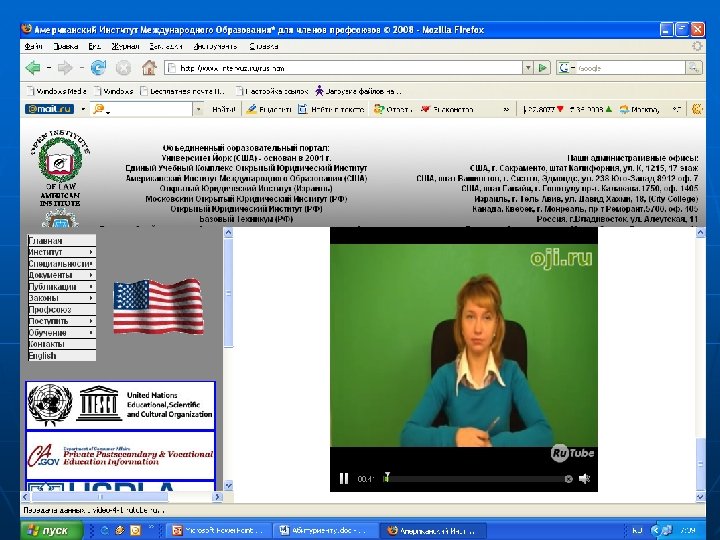Click Контакты in the side menu
Viewport: 720px width, 540px height.
click(x=62, y=344)
